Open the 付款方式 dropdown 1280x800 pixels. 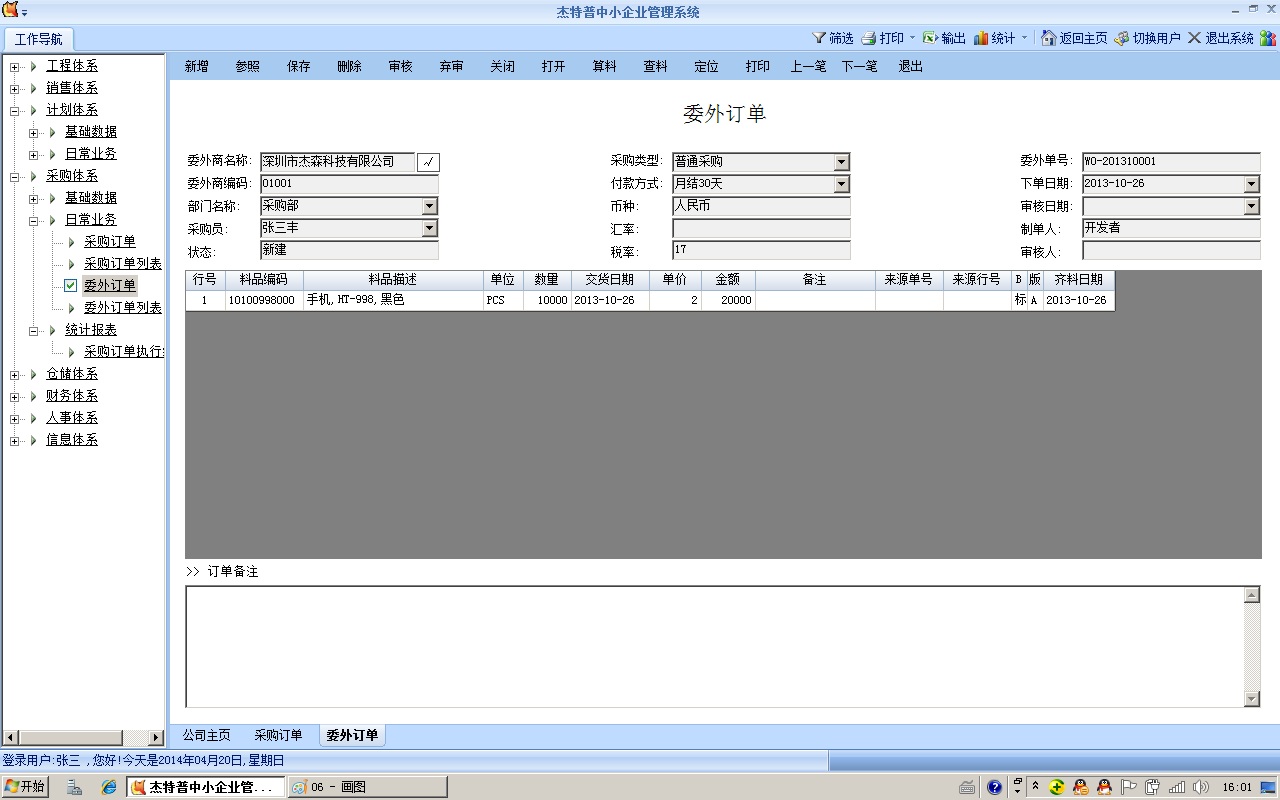(x=841, y=184)
